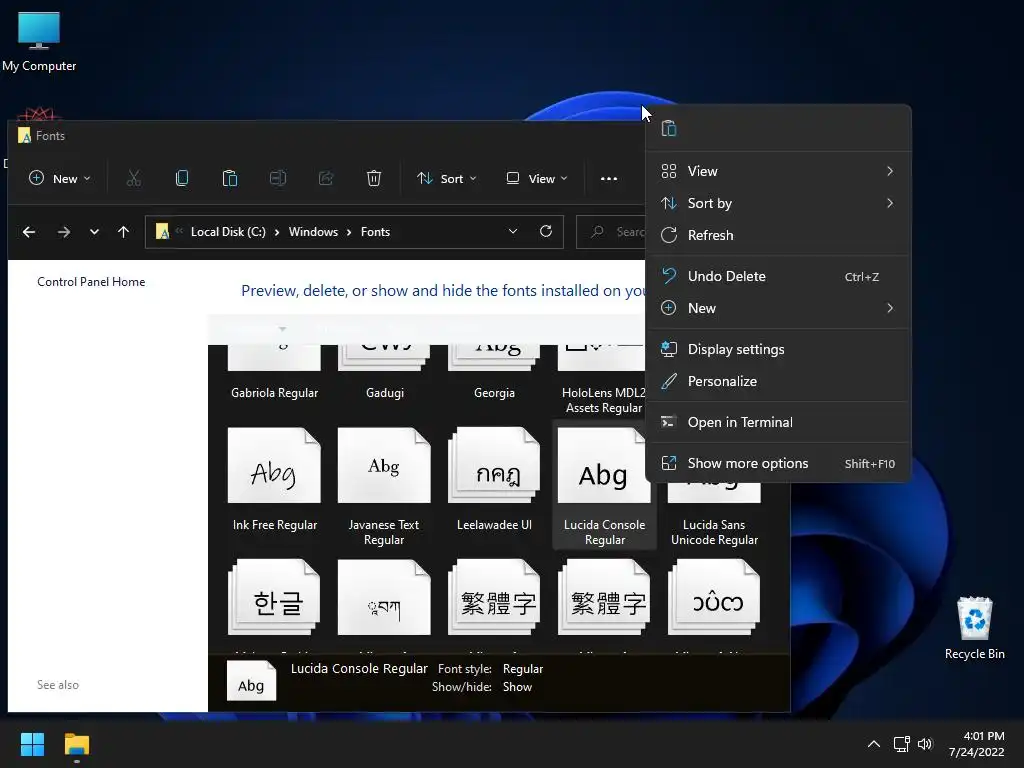Select the Gadugi font family
This screenshot has height=768, width=1024.
[385, 372]
